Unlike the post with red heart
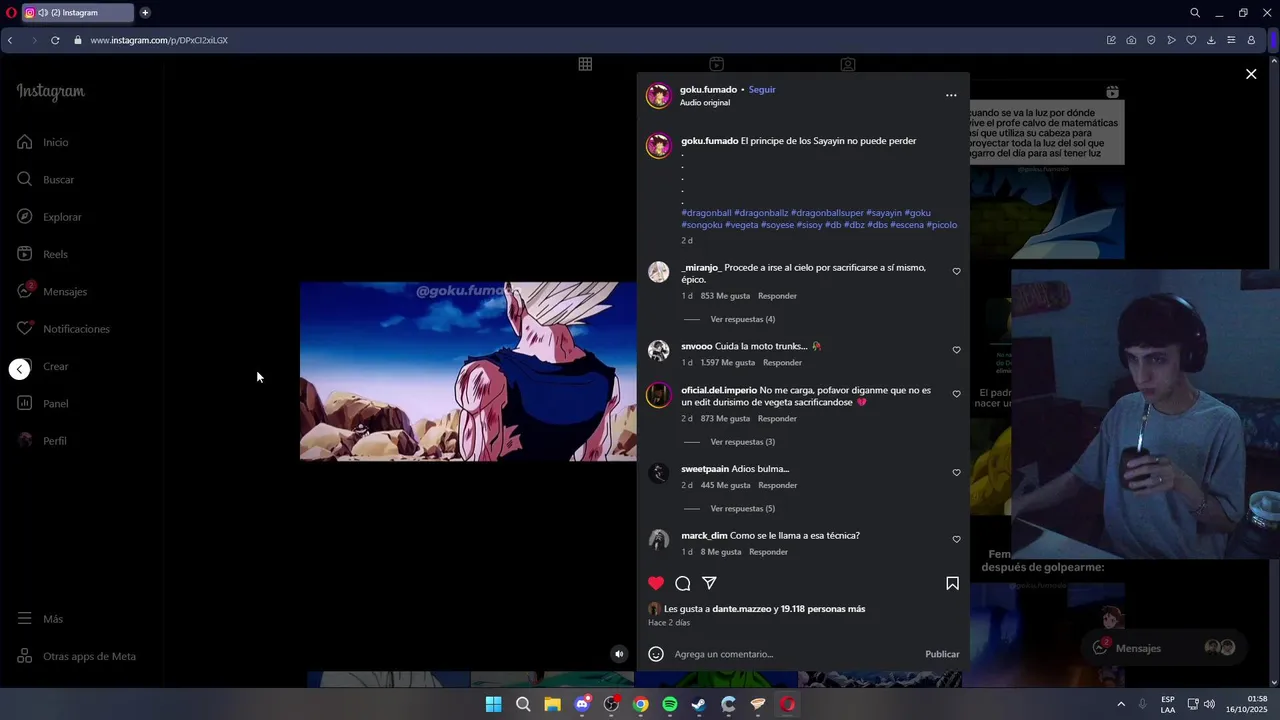1280x720 pixels. [656, 583]
